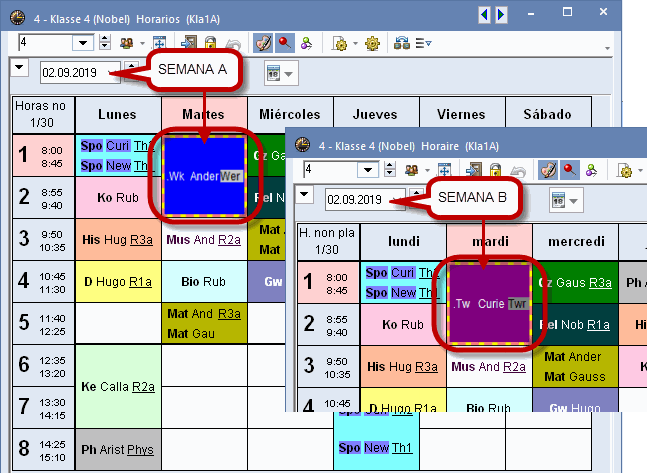This screenshot has width=647, height=473.
Task: Click the refresh sync icon in Horarios toolbar
Action: [x=401, y=43]
